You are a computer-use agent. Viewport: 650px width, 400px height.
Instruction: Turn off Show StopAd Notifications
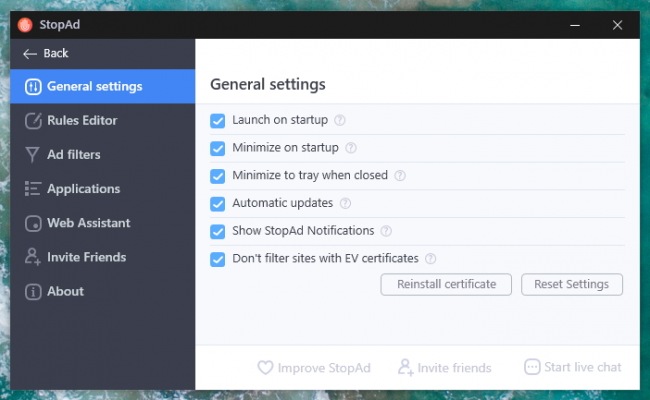[x=218, y=231]
